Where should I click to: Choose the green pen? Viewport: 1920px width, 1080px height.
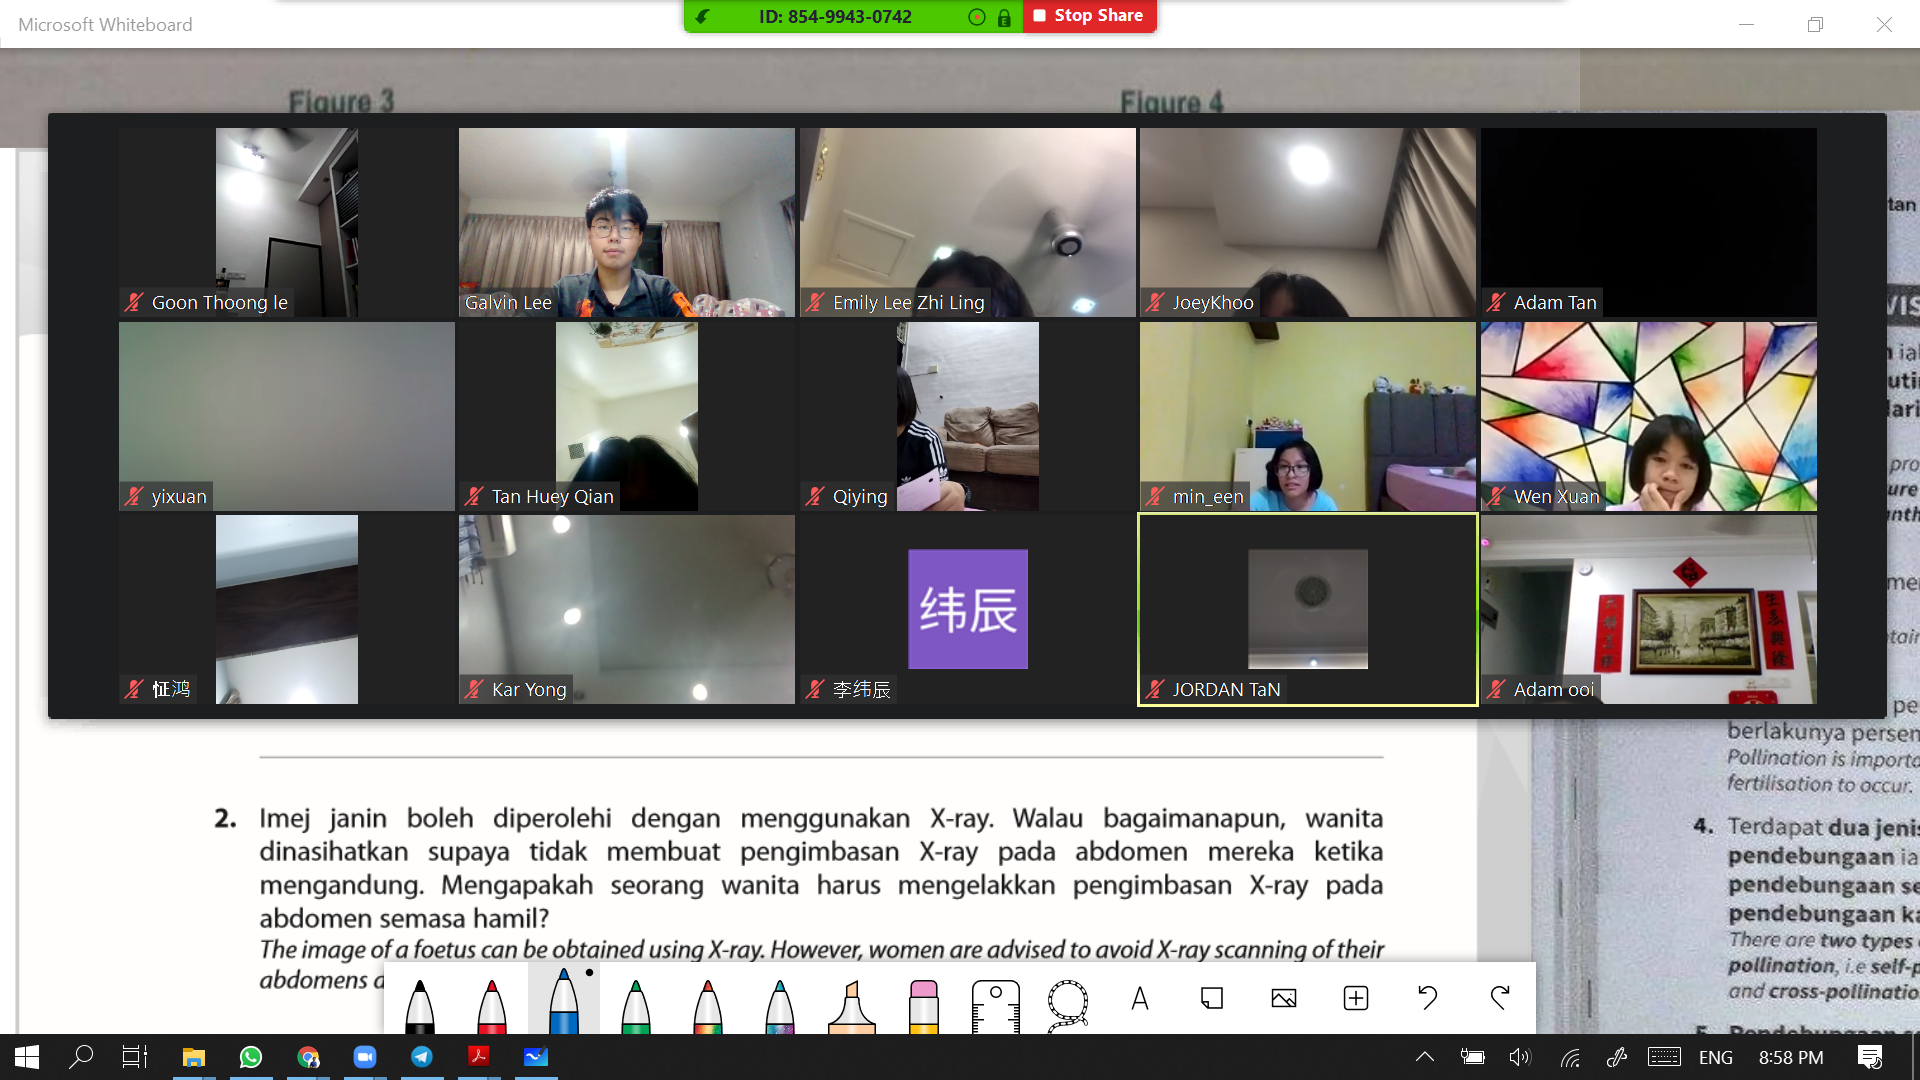(x=635, y=1003)
